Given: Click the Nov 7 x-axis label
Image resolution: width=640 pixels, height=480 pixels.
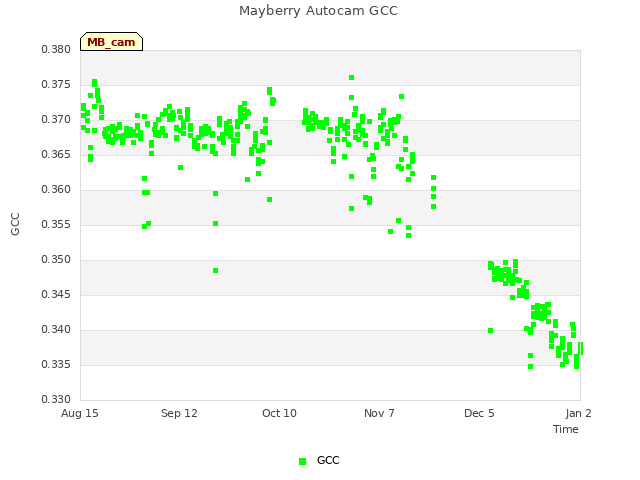Looking at the screenshot, I should coord(379,413).
